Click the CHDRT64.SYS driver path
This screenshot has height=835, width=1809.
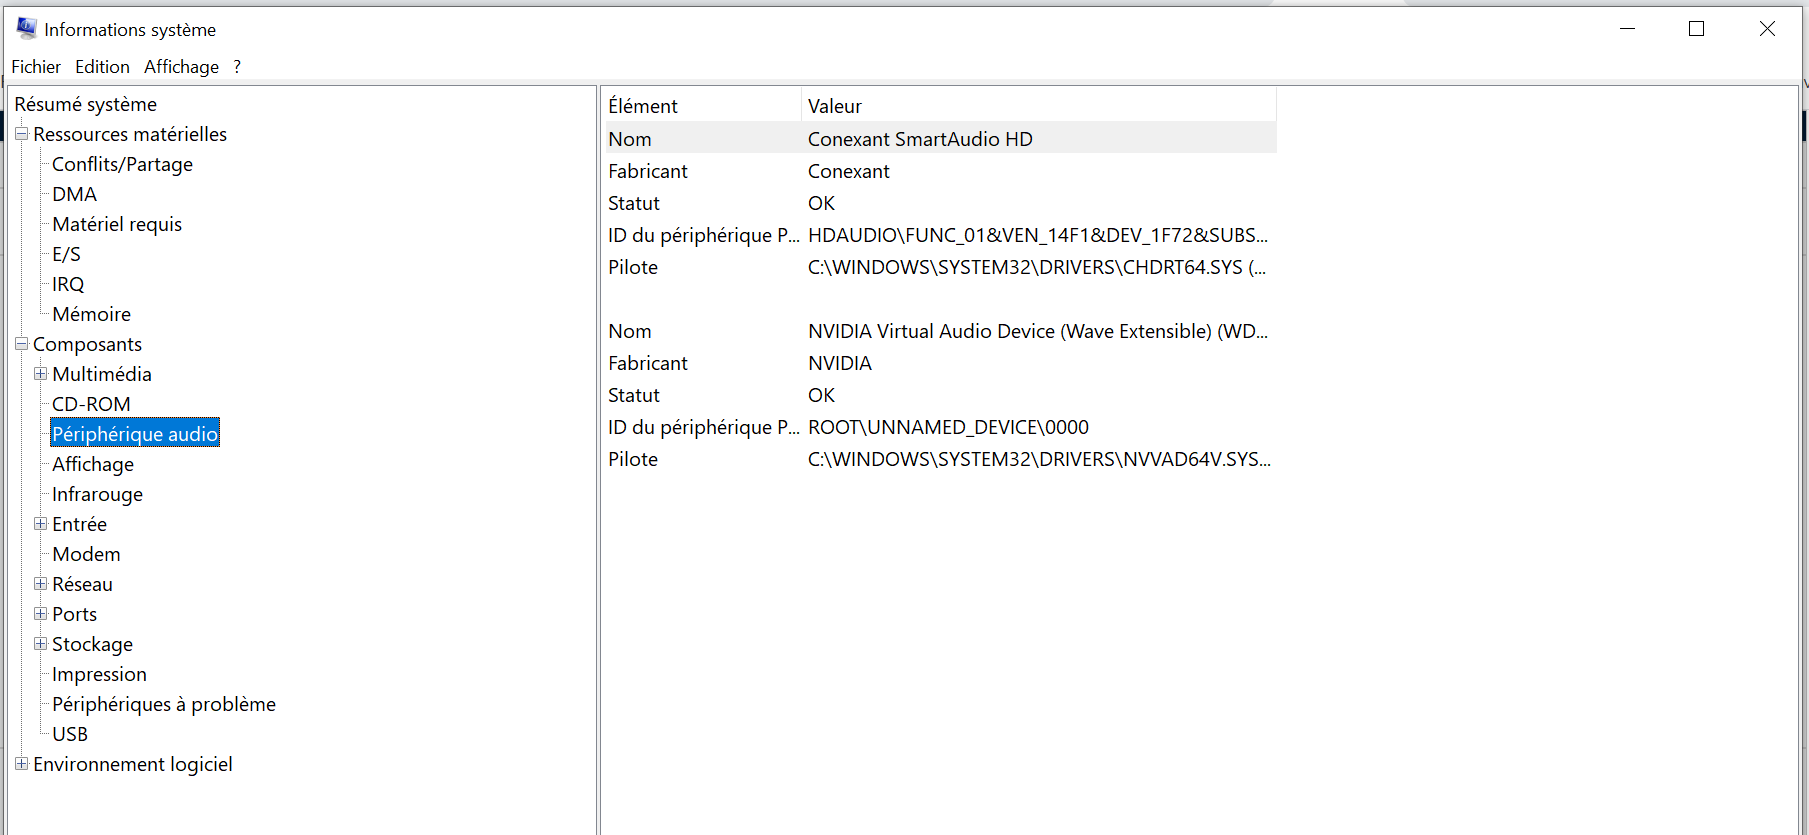click(1037, 267)
